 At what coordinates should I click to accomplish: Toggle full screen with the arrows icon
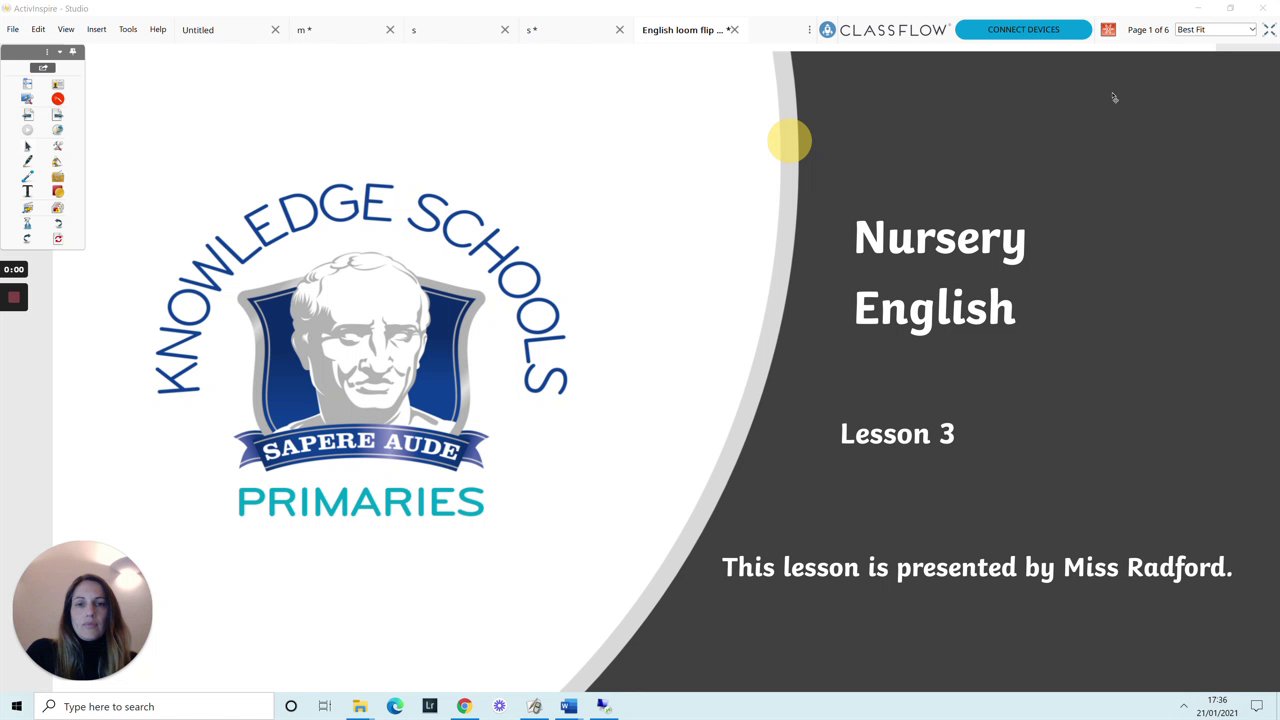point(1269,30)
